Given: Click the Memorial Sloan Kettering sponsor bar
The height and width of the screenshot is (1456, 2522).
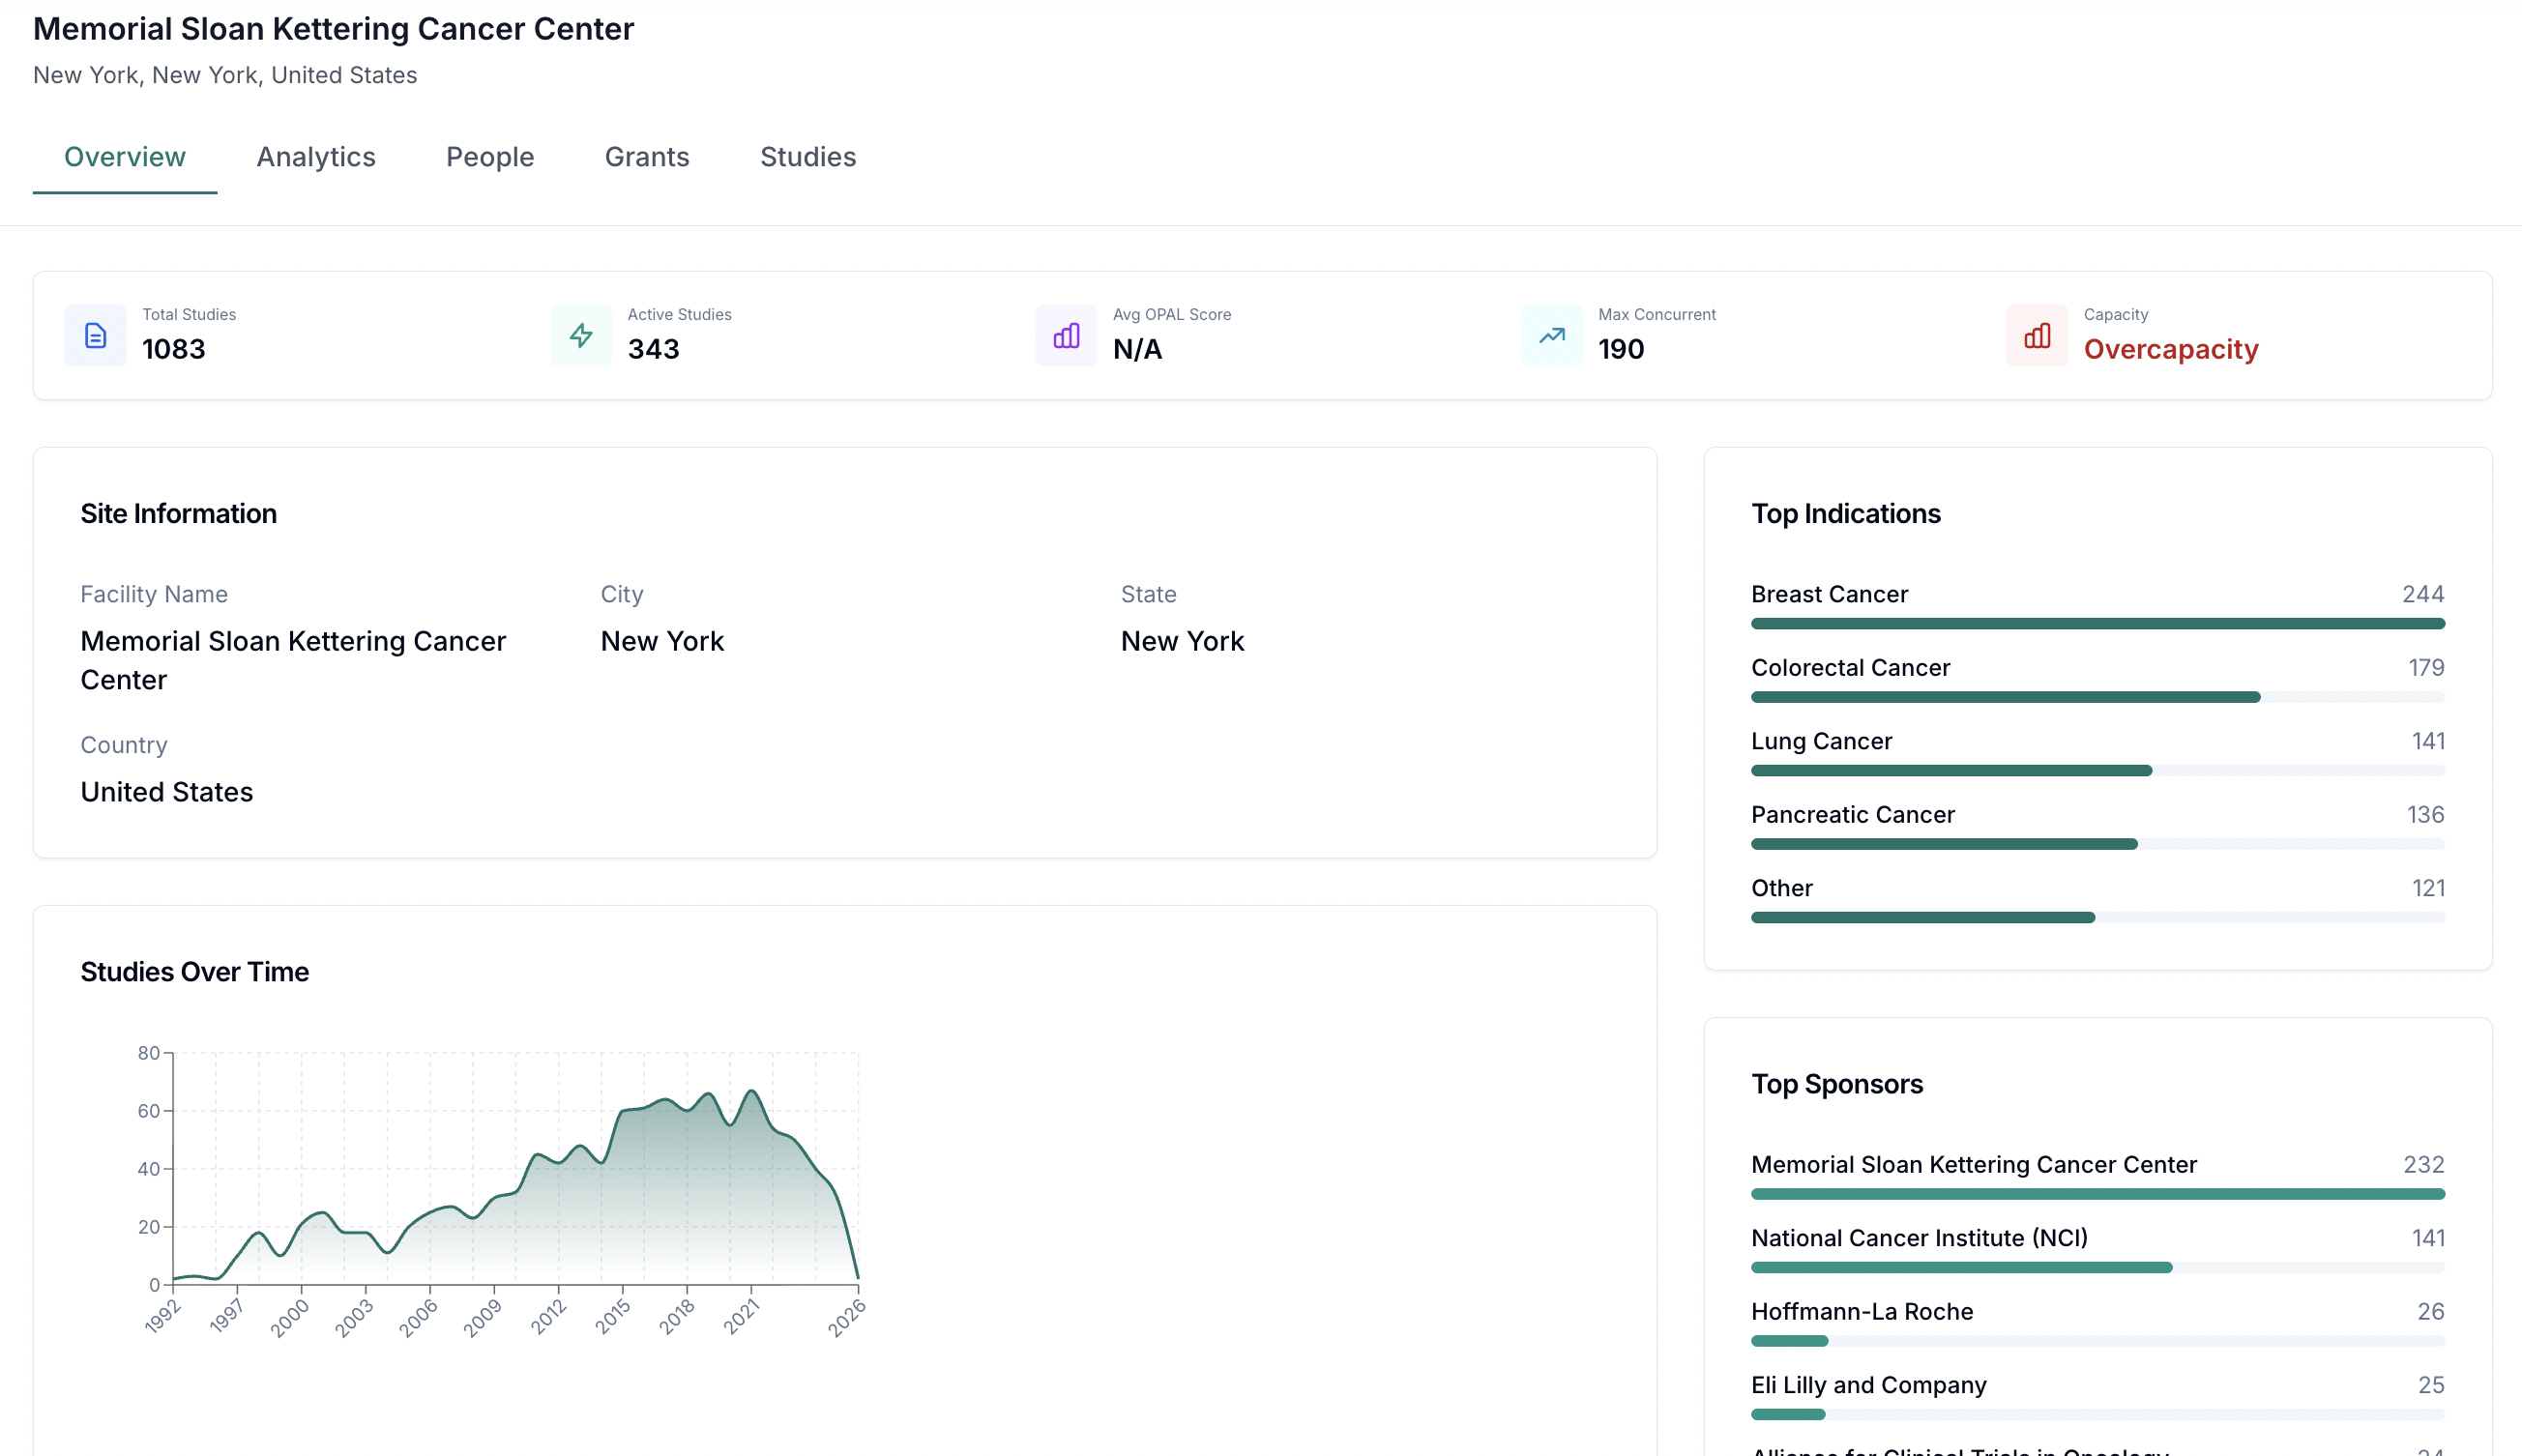Looking at the screenshot, I should point(2097,1194).
